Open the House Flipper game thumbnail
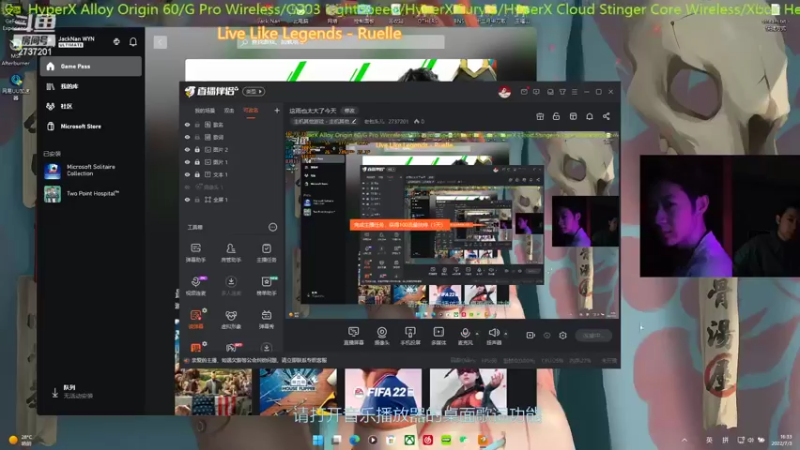This screenshot has height=450, width=800. pyautogui.click(x=298, y=391)
